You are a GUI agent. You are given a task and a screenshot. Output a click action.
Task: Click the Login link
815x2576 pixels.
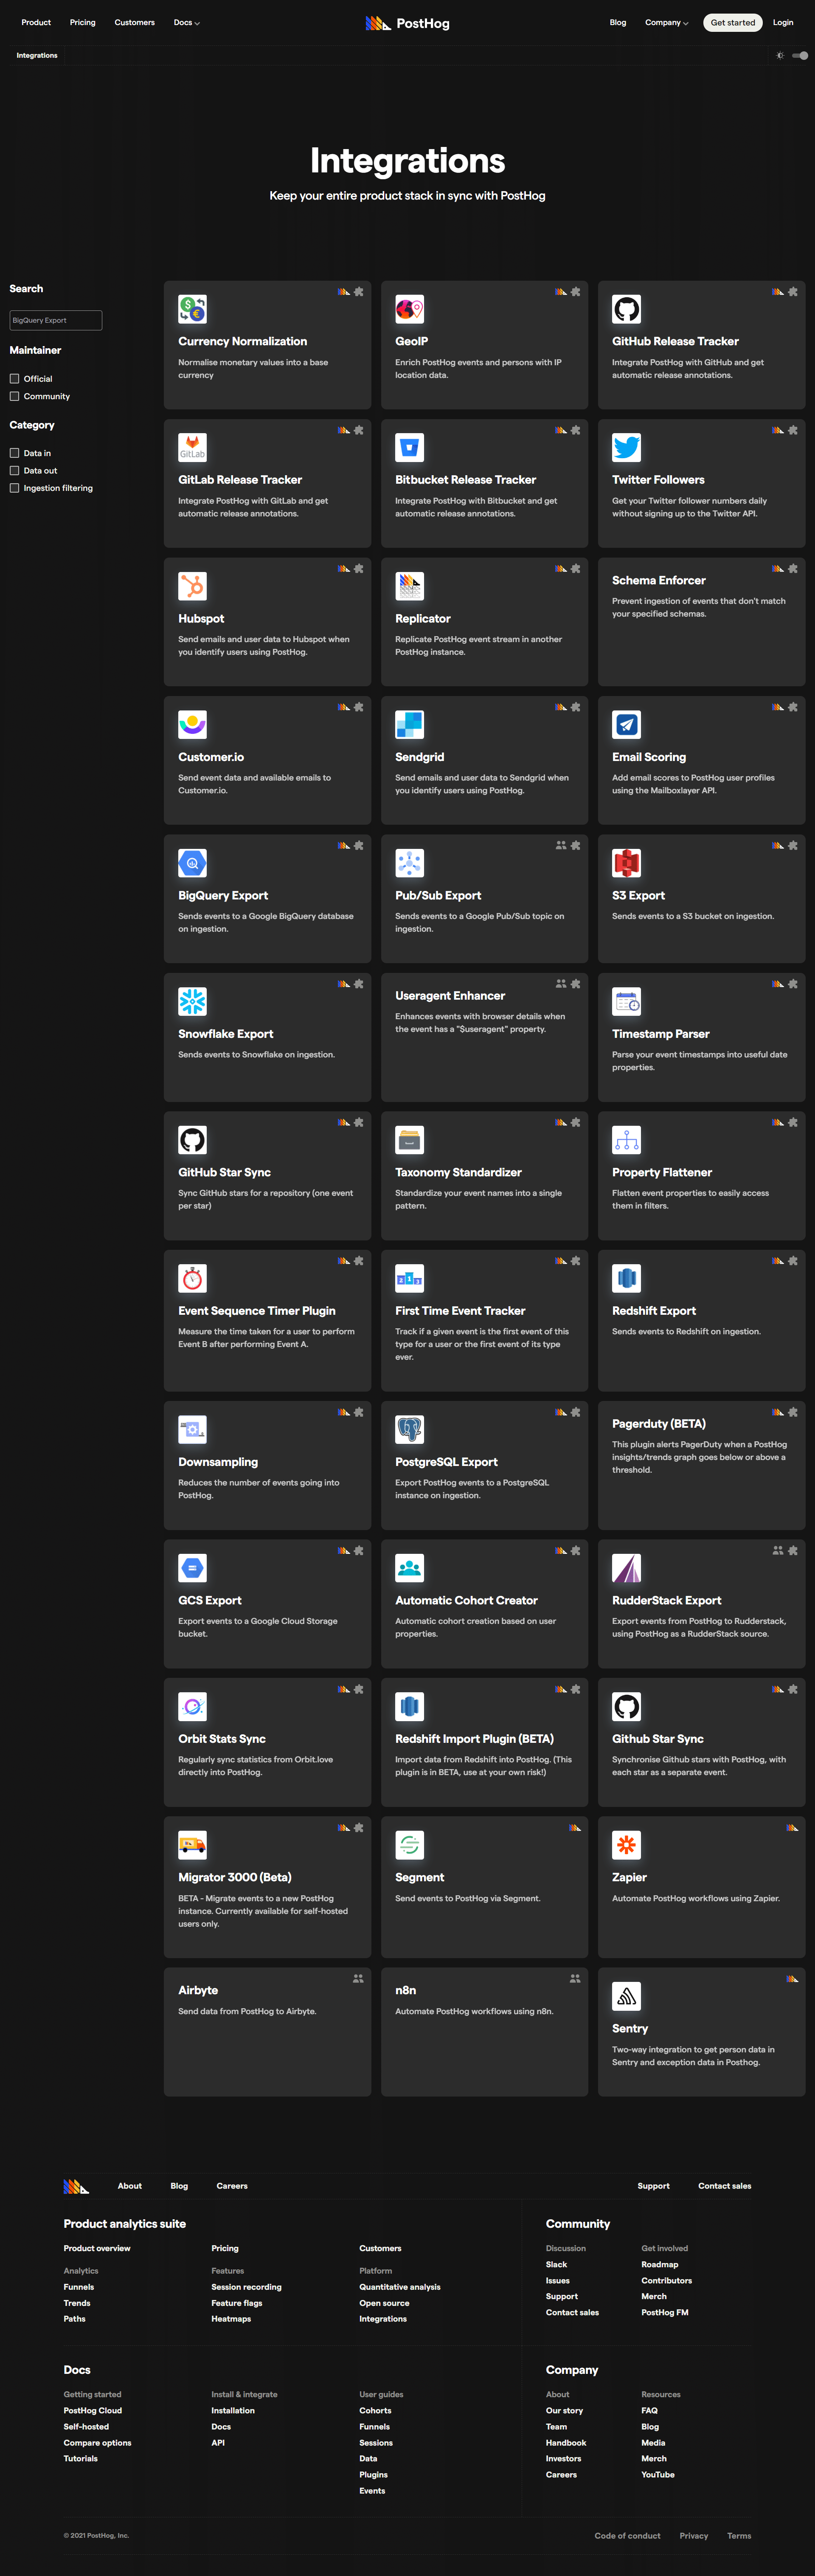[x=783, y=23]
